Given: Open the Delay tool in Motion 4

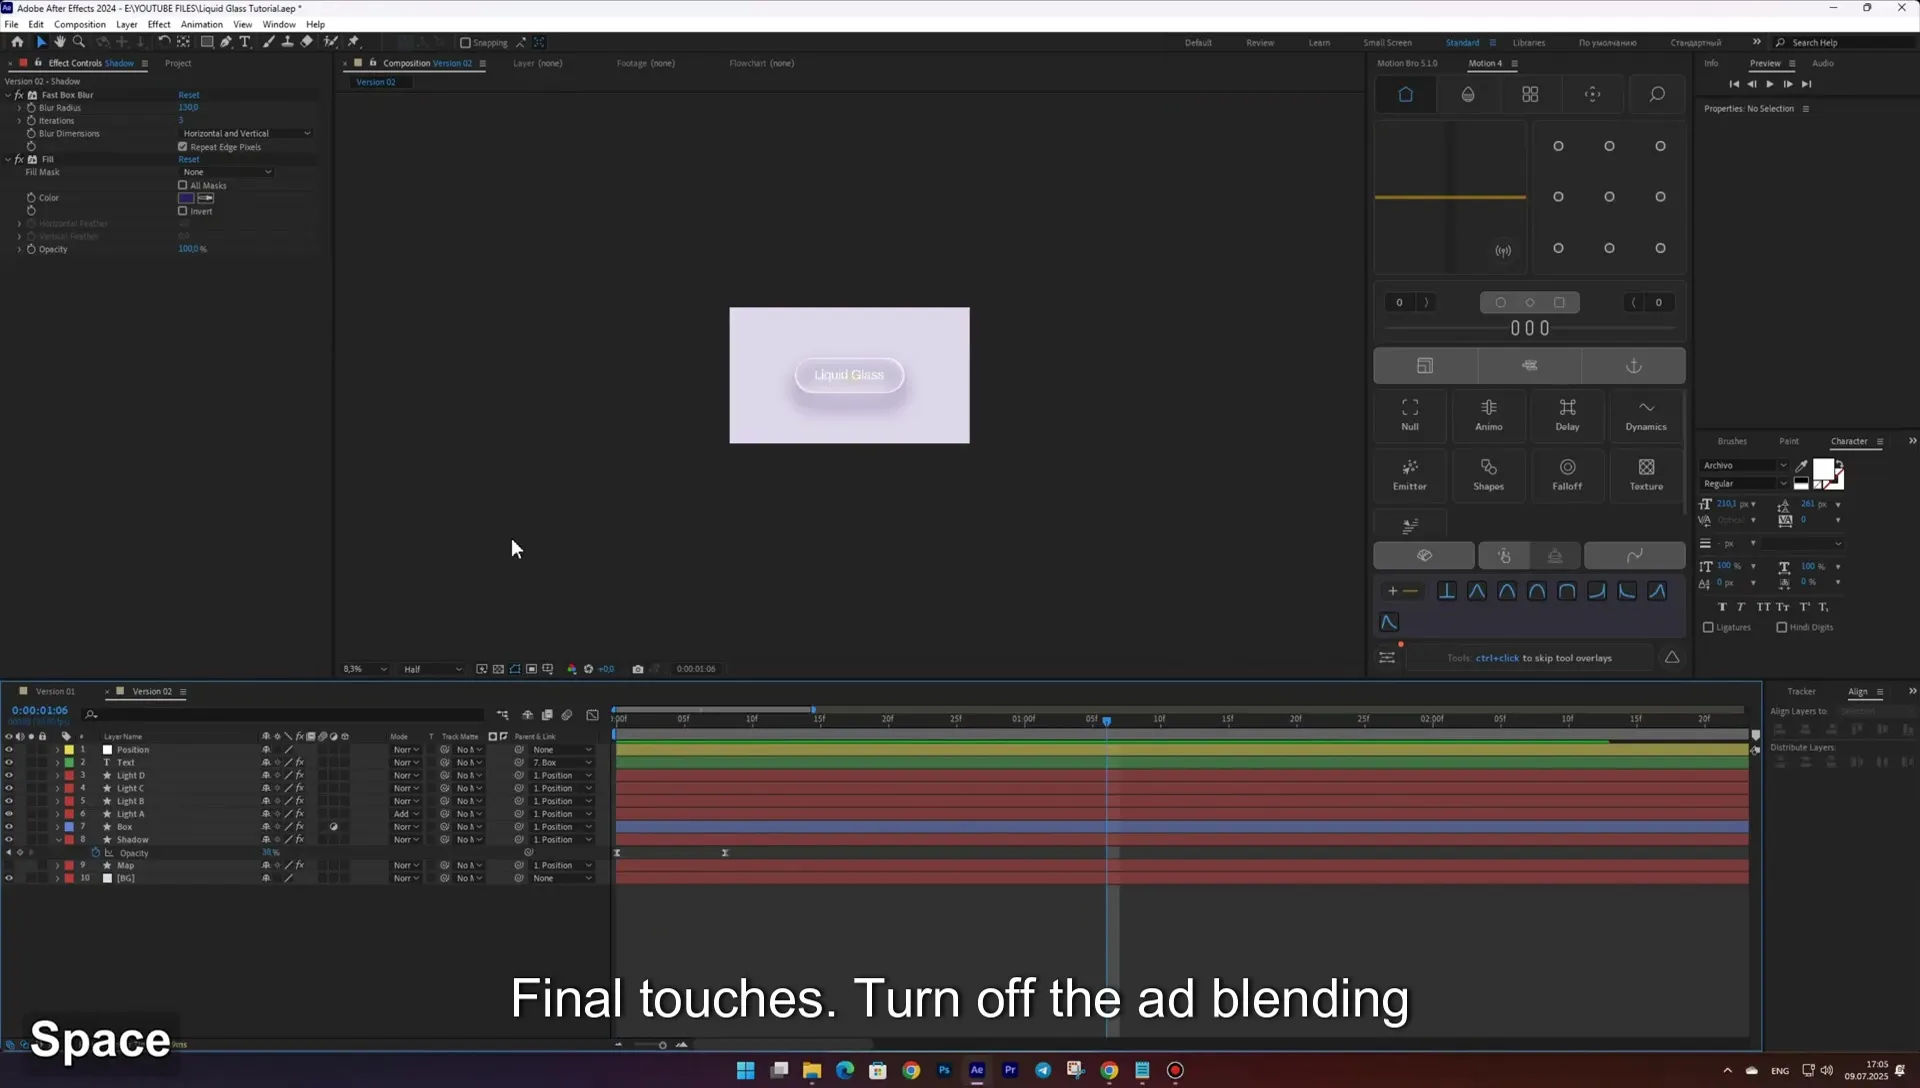Looking at the screenshot, I should (x=1567, y=415).
